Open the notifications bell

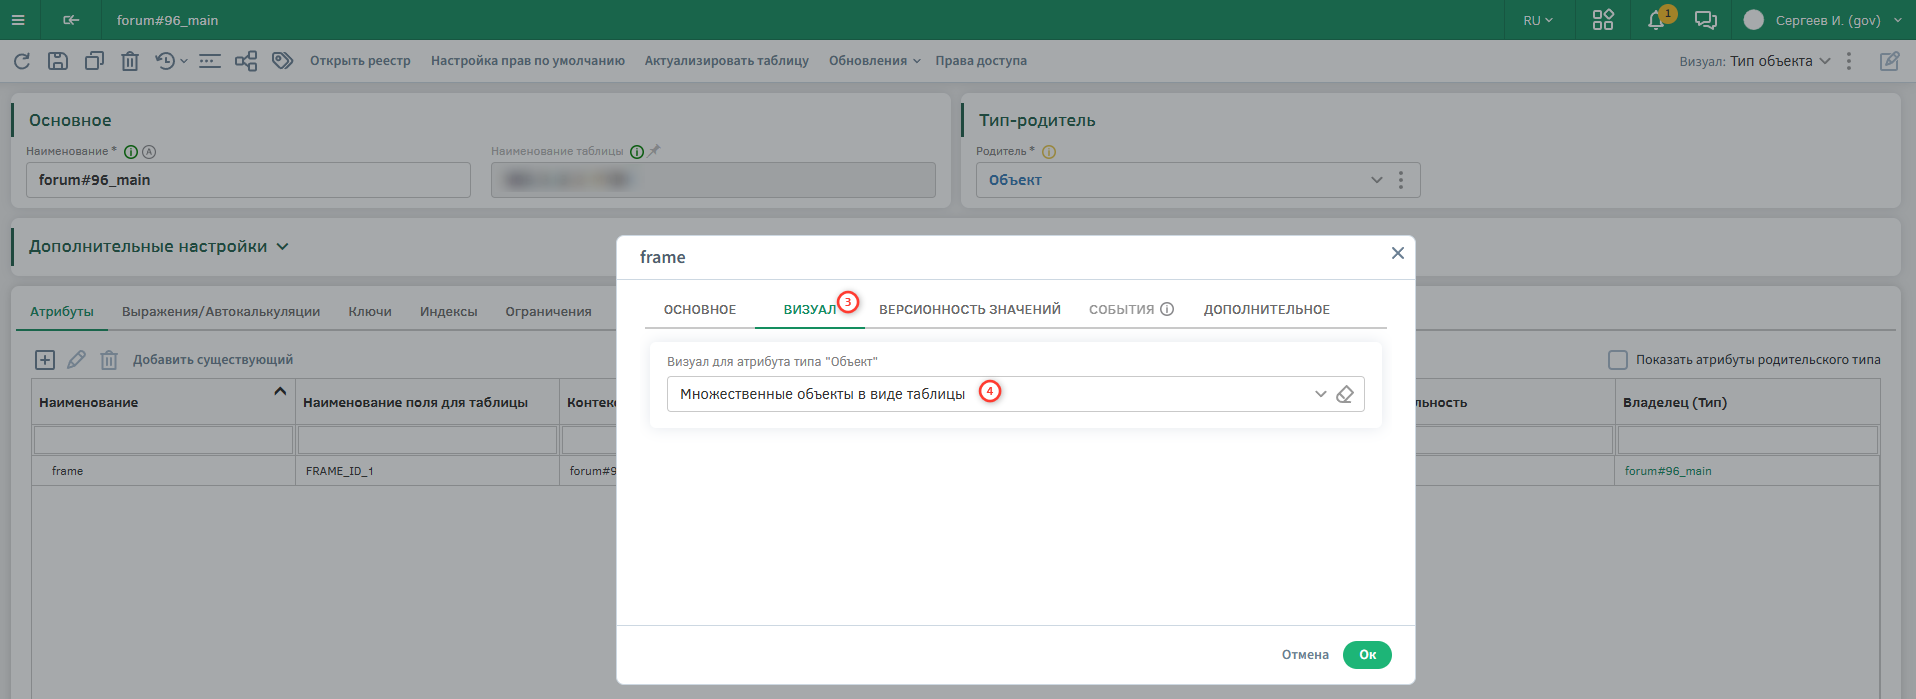pyautogui.click(x=1656, y=21)
